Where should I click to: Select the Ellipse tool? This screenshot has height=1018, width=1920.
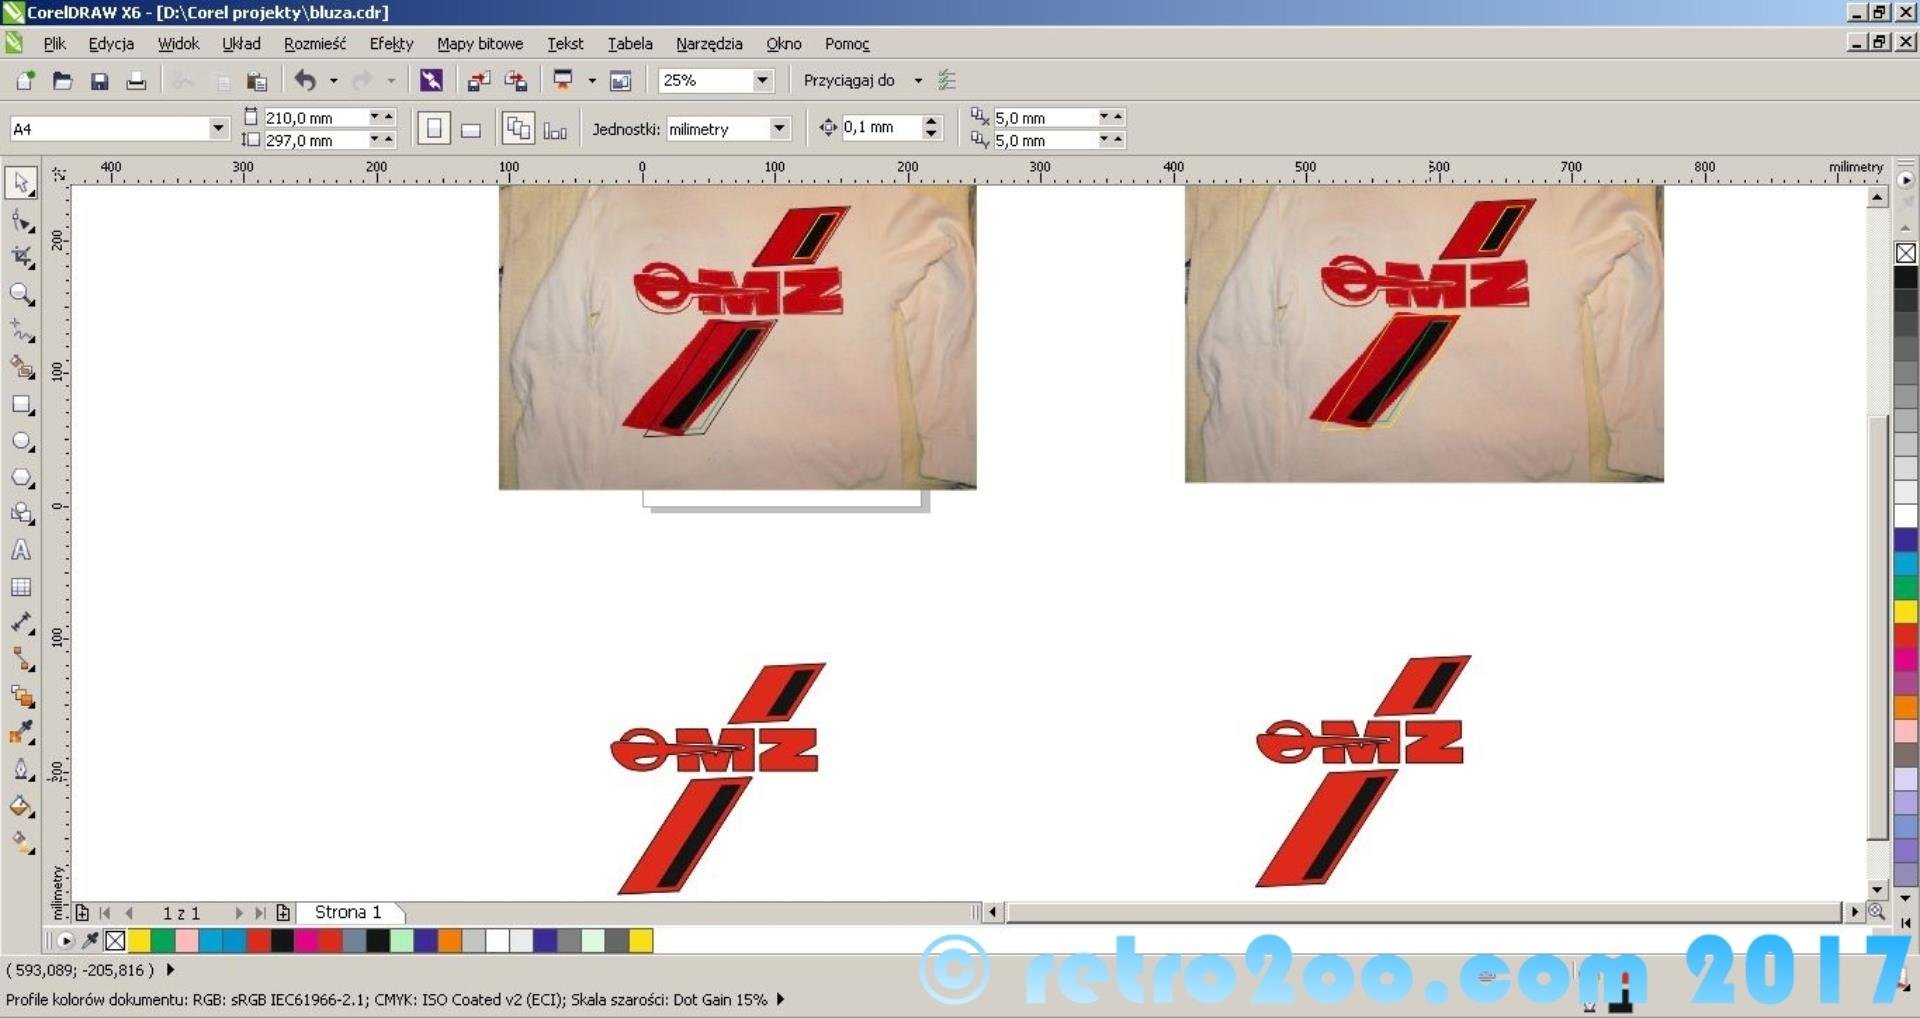[21, 442]
